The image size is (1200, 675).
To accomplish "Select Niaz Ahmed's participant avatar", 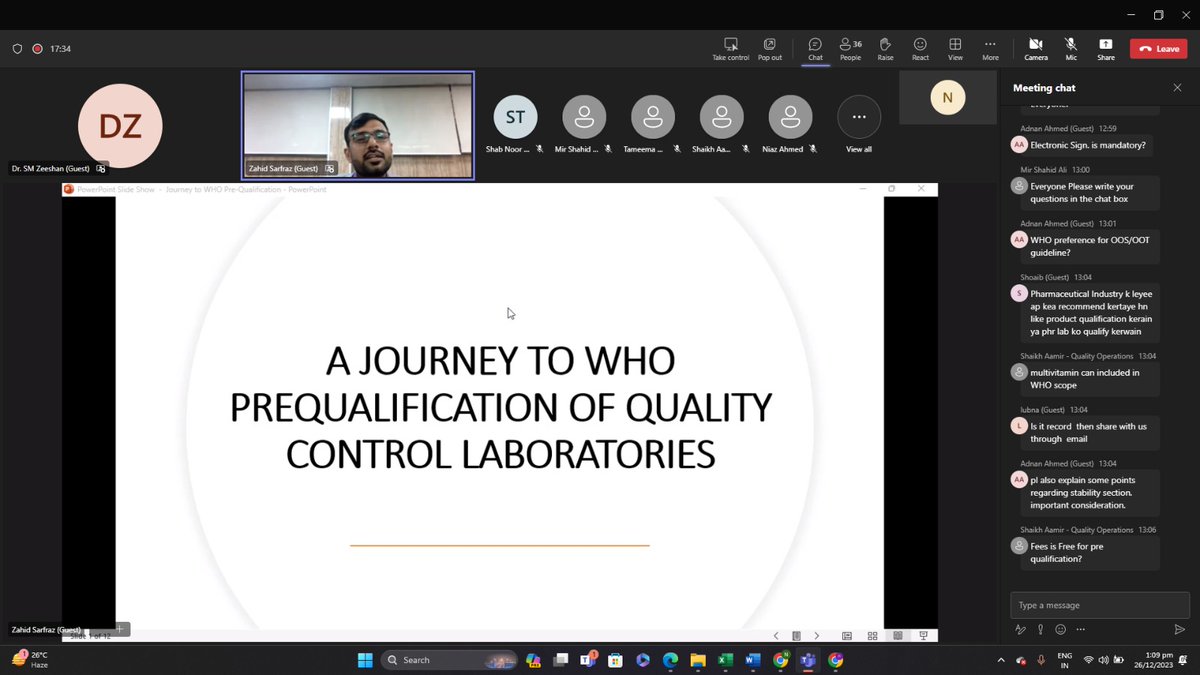I will click(x=790, y=117).
